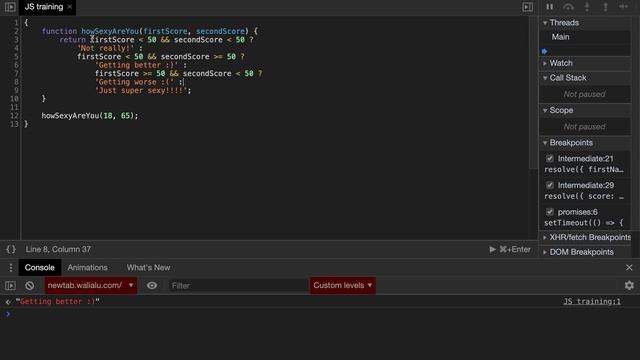Step over next function call

coord(568,7)
